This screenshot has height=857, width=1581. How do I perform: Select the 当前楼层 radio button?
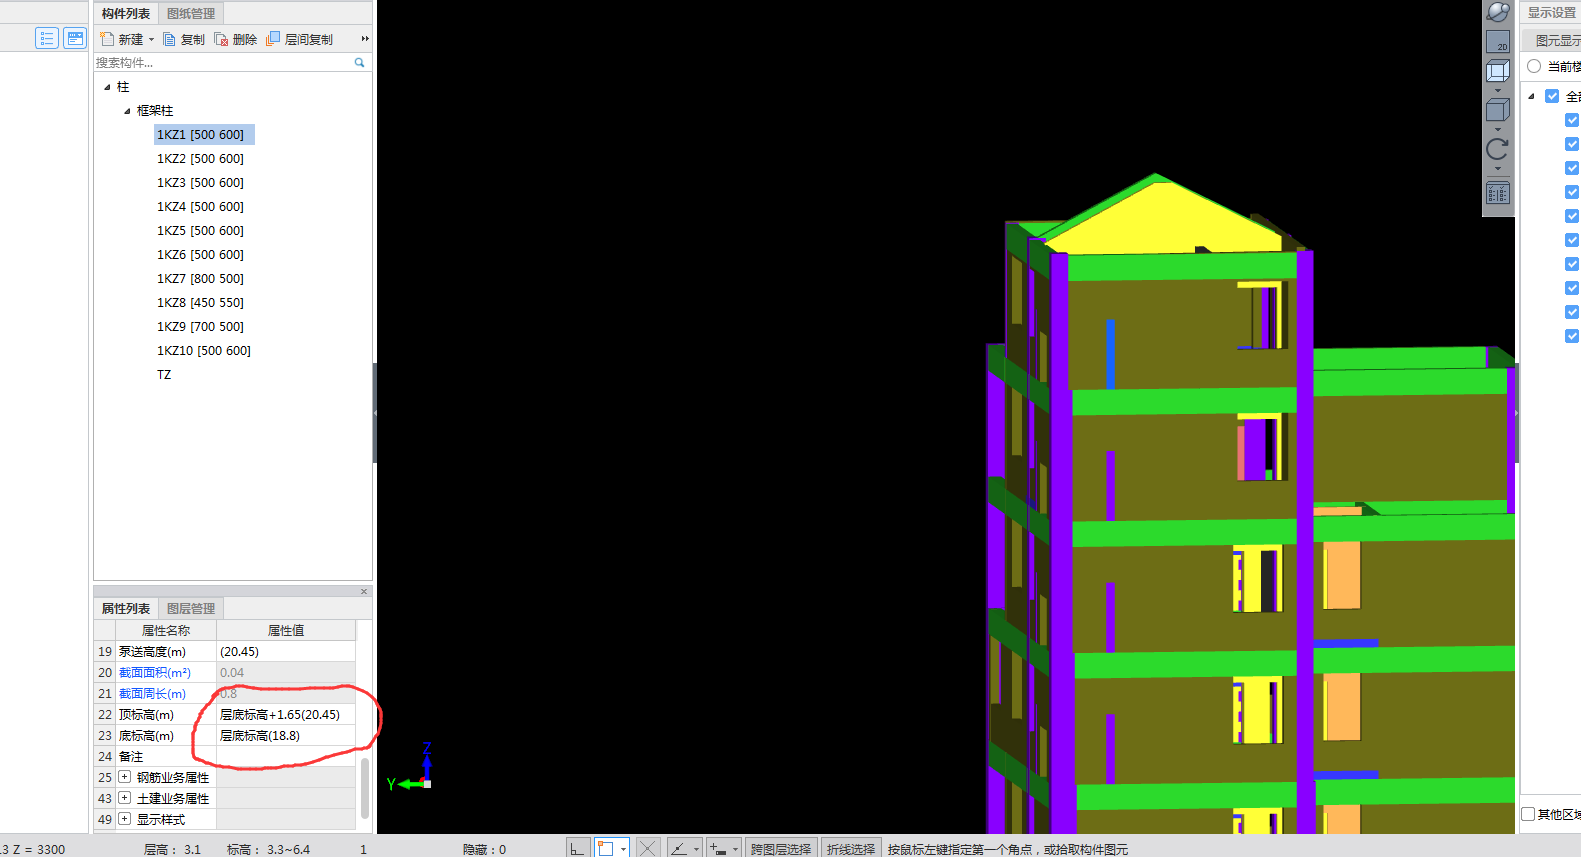click(x=1534, y=66)
